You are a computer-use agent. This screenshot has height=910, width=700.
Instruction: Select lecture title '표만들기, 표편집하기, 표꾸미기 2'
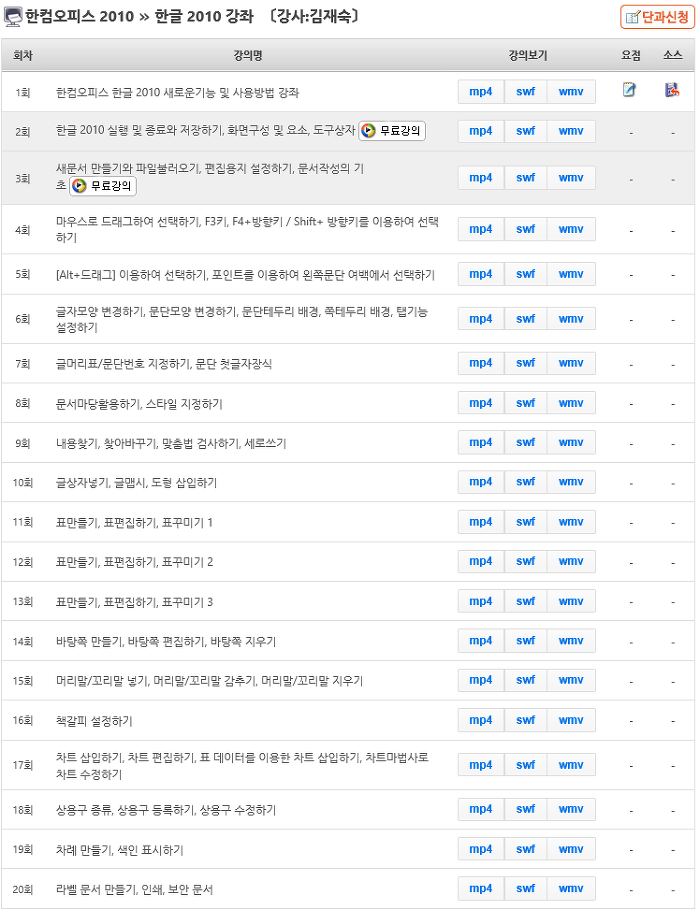coord(134,562)
